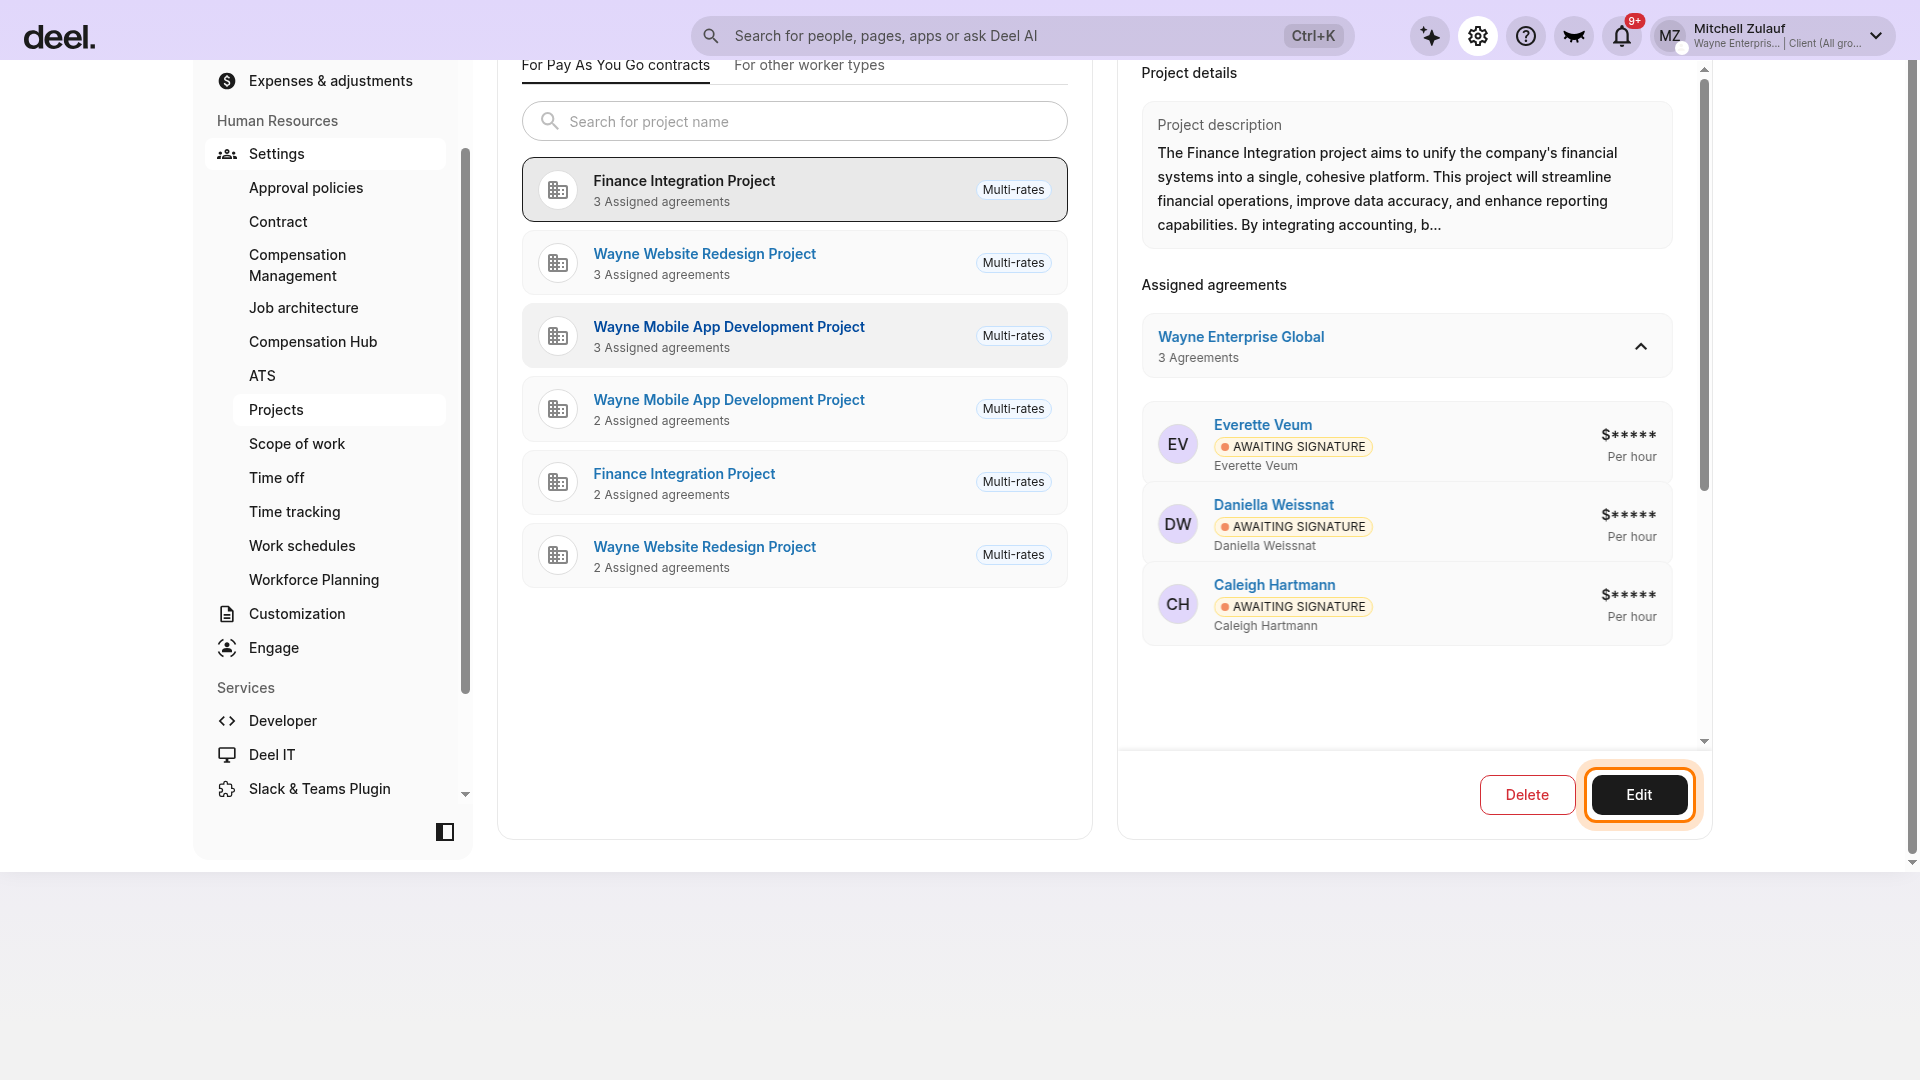This screenshot has height=1080, width=1920.
Task: Click search magnifier icon in top bar
Action: point(711,36)
